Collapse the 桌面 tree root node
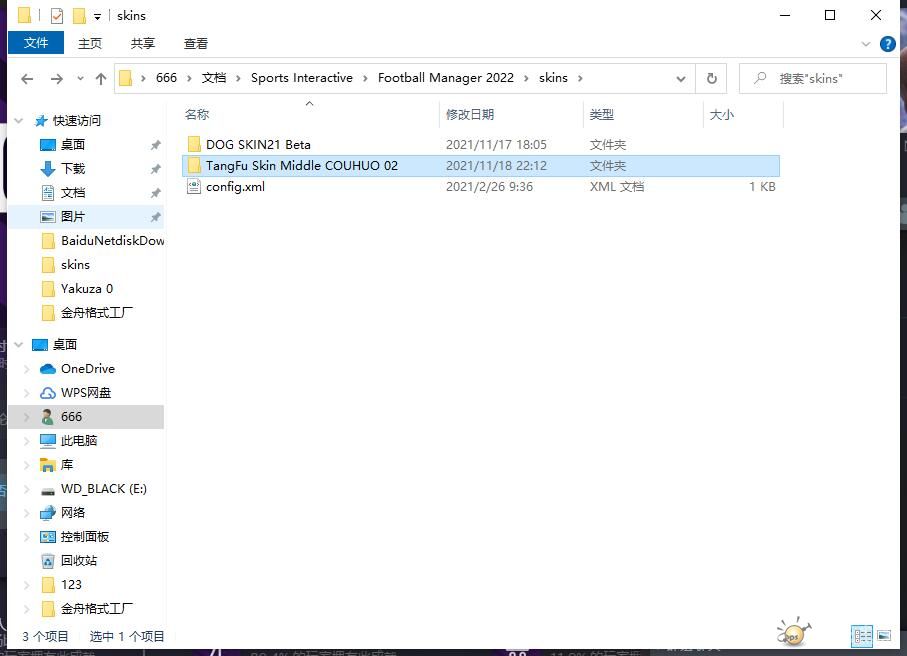Viewport: 907px width, 656px height. point(19,345)
